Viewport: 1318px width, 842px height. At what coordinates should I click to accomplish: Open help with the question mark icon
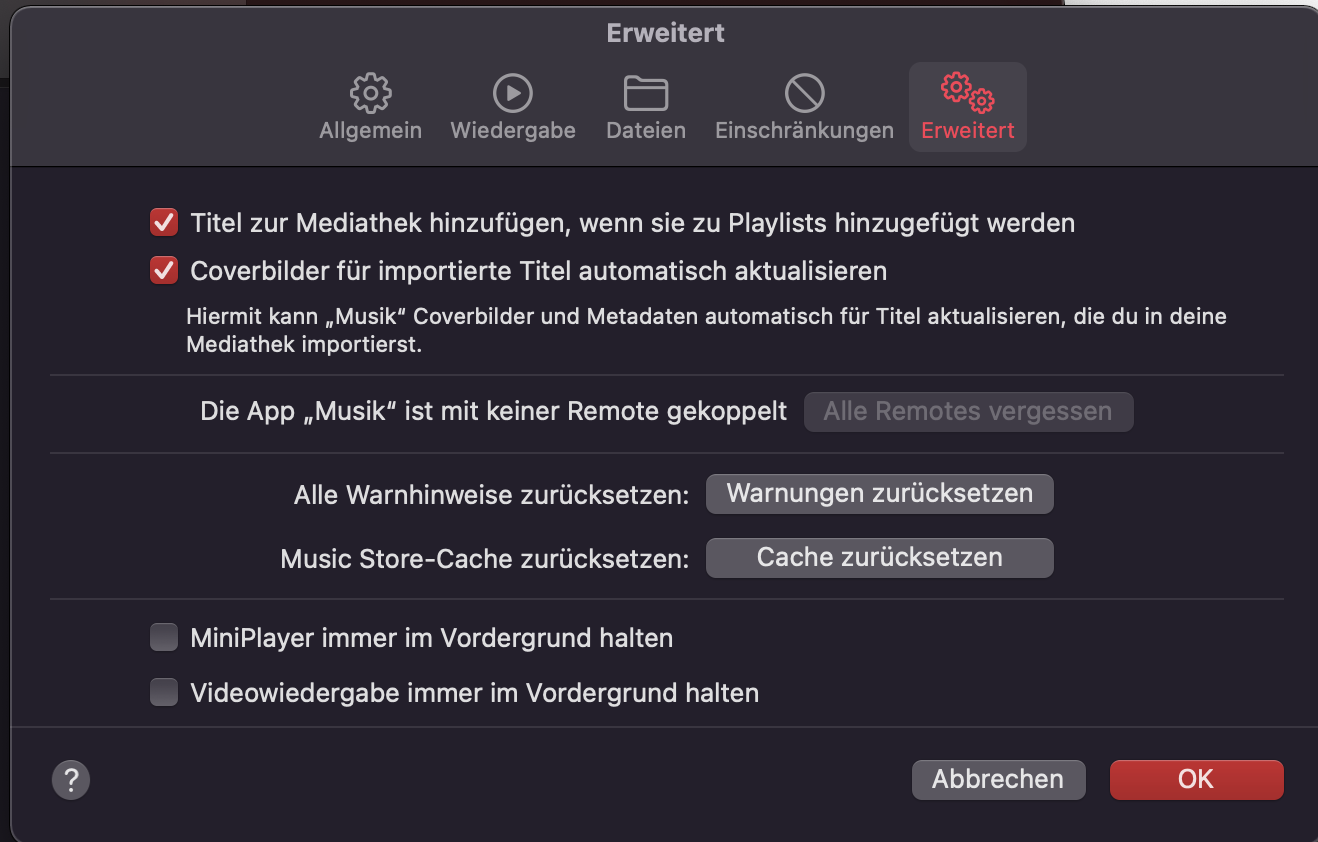click(71, 780)
